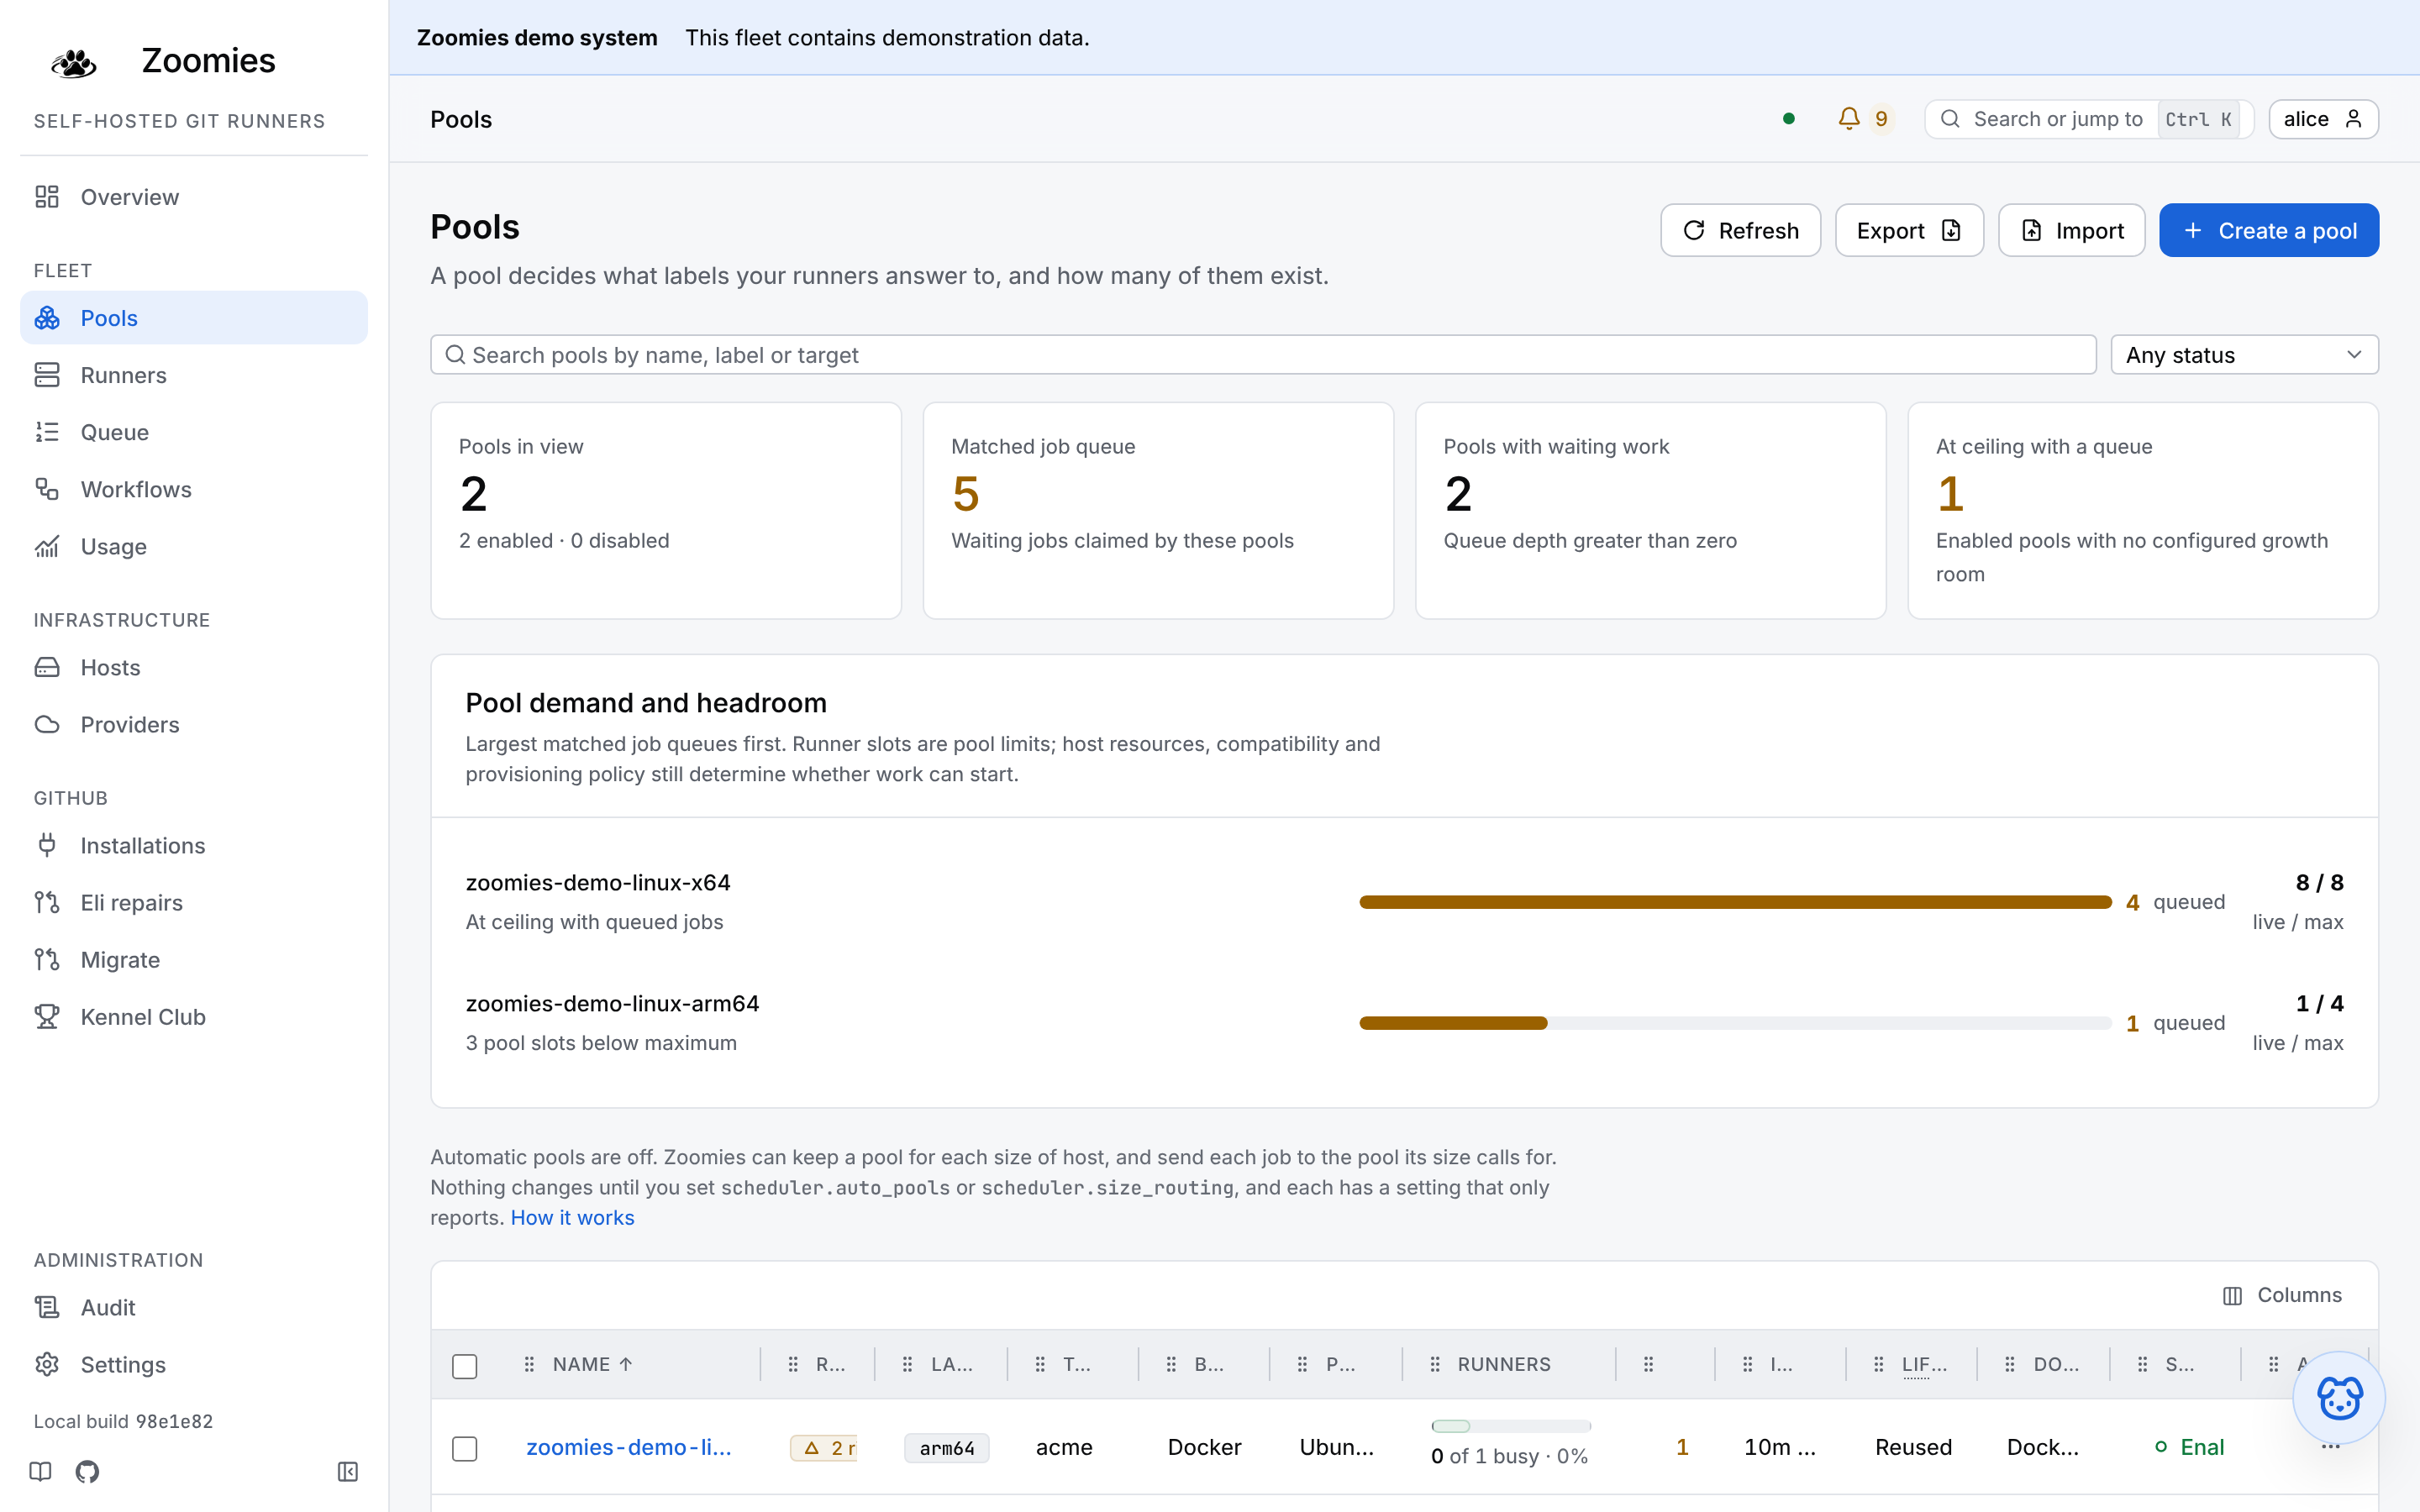Viewport: 2420px width, 1512px height.
Task: Toggle the select-all checkbox in table header
Action: [x=465, y=1365]
